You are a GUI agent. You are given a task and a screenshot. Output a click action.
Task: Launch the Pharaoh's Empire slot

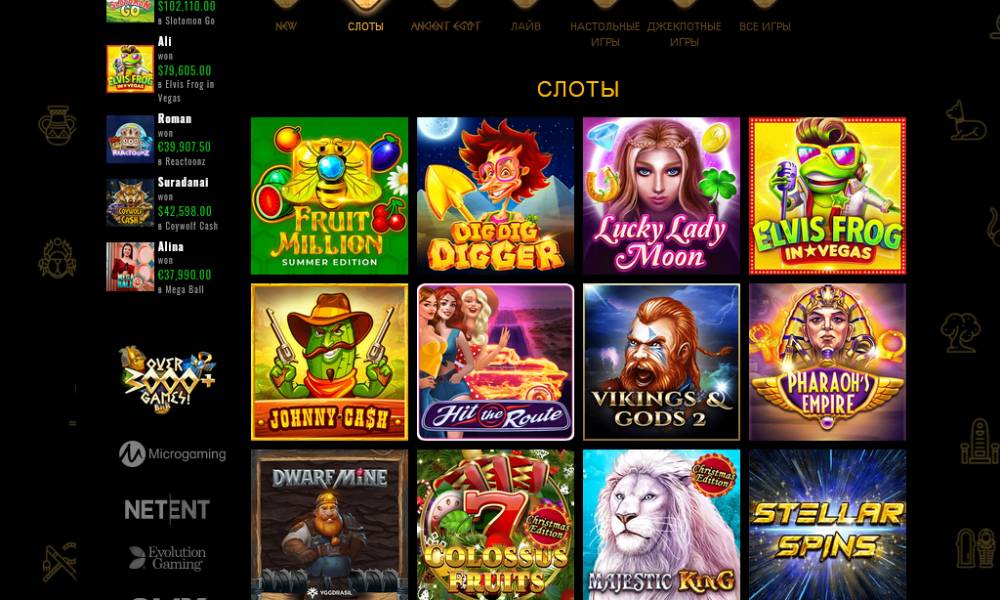click(827, 362)
